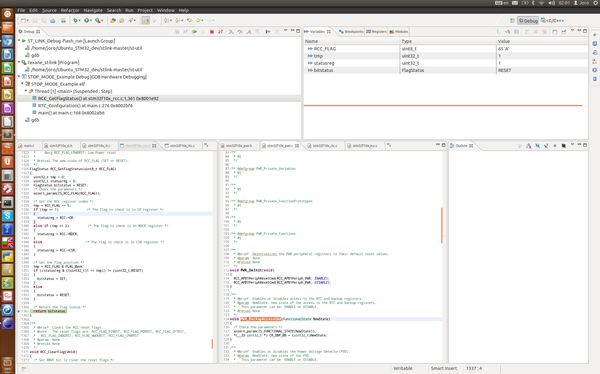Open the main.c editor tab

29,146
